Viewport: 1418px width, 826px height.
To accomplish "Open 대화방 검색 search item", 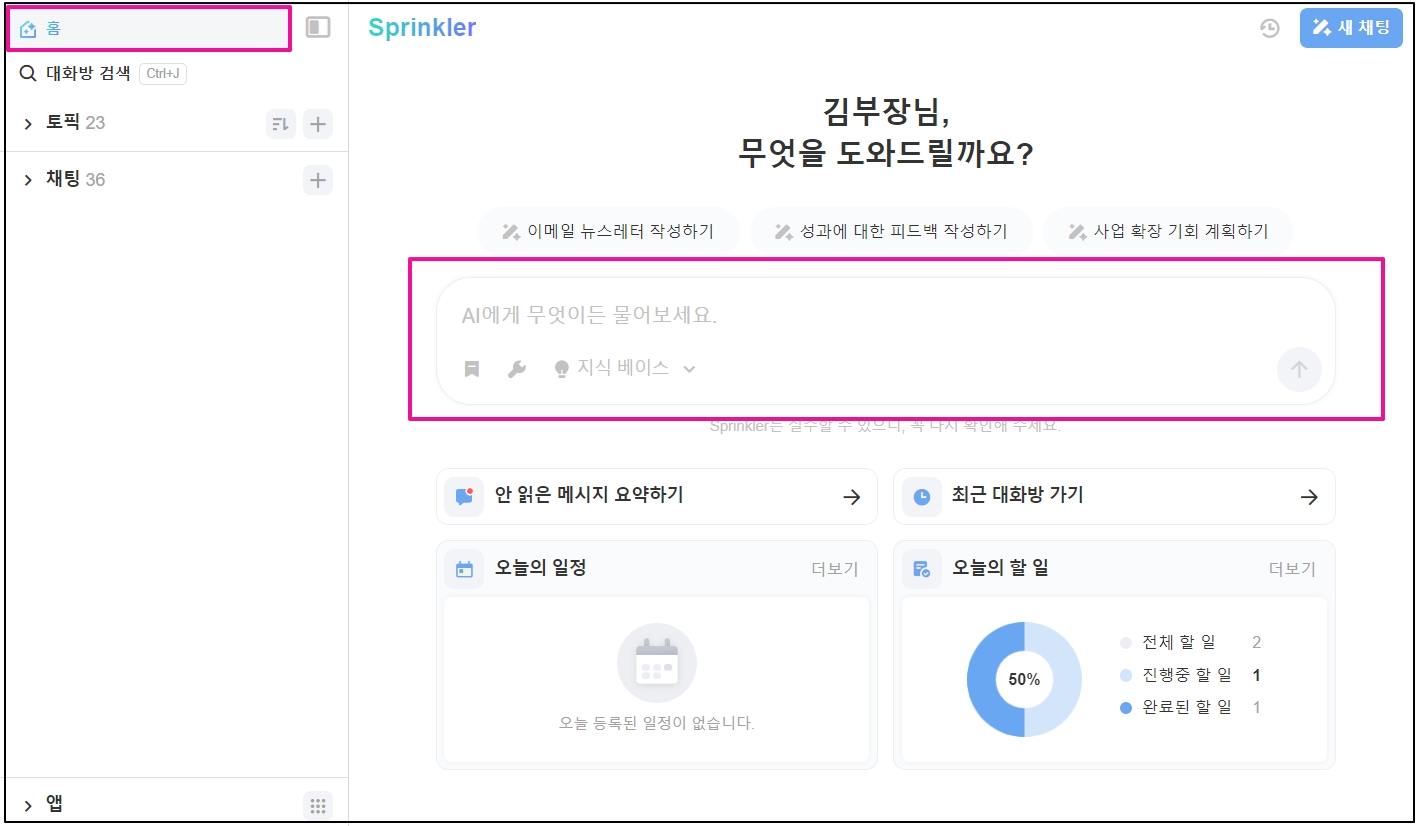I will [88, 73].
